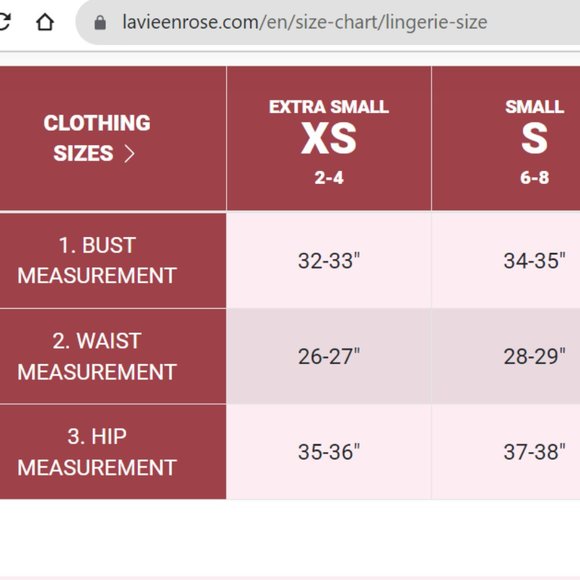Screen dimensions: 580x580
Task: Click the Hip Measurement row label
Action: point(97,452)
